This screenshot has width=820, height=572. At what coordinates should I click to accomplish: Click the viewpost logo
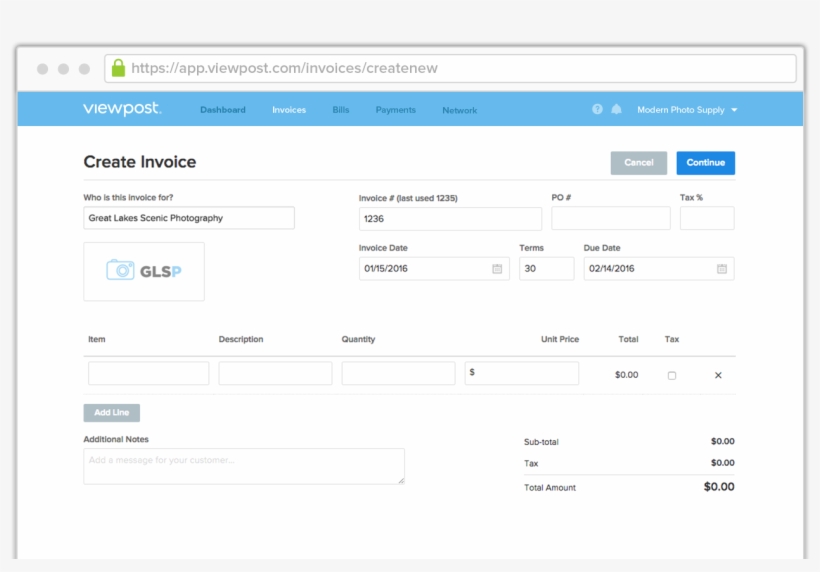pos(122,109)
